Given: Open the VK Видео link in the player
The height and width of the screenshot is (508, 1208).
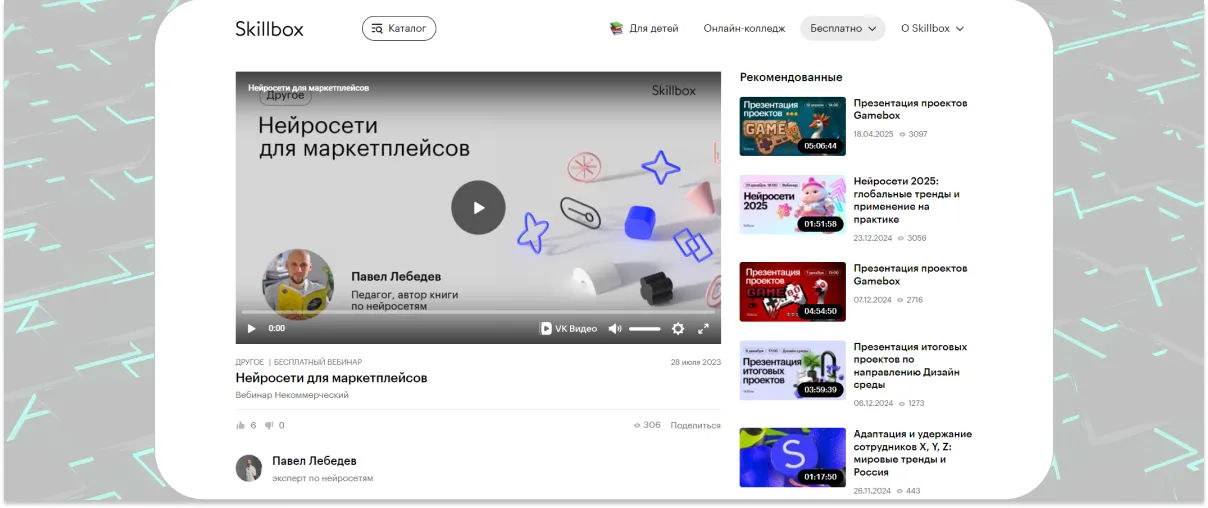Looking at the screenshot, I should click(568, 328).
